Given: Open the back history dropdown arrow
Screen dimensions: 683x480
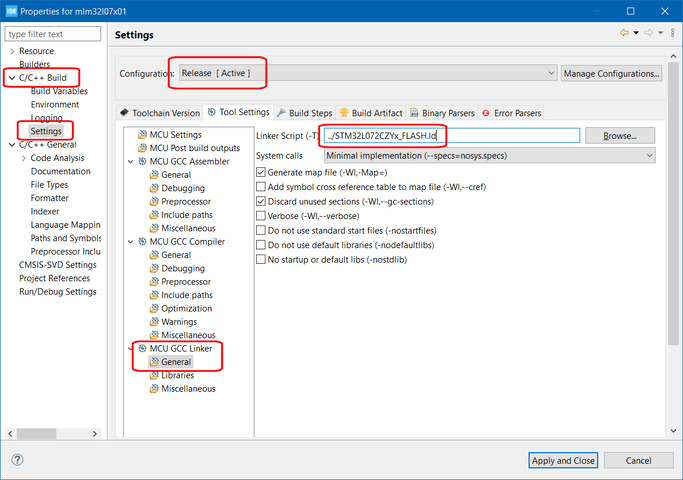Looking at the screenshot, I should coord(636,33).
